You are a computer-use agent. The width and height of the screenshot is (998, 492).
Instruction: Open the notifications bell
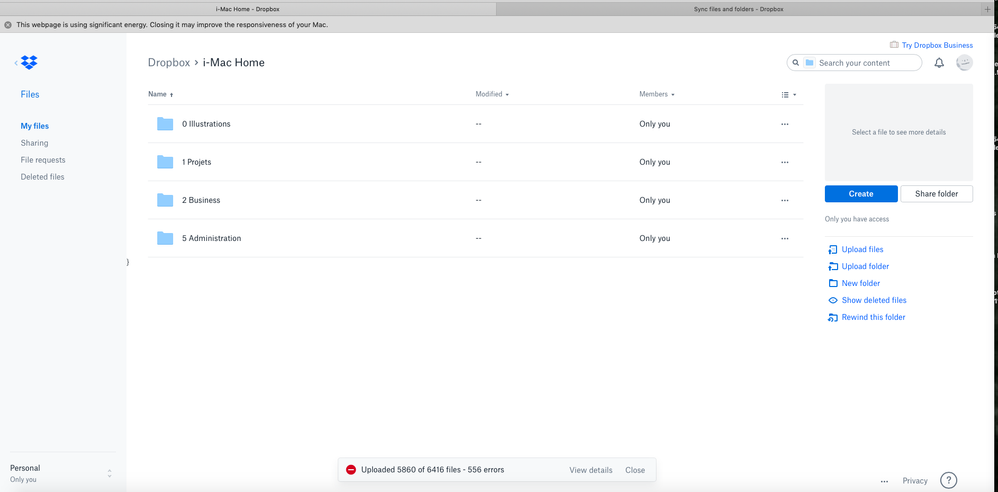[939, 63]
